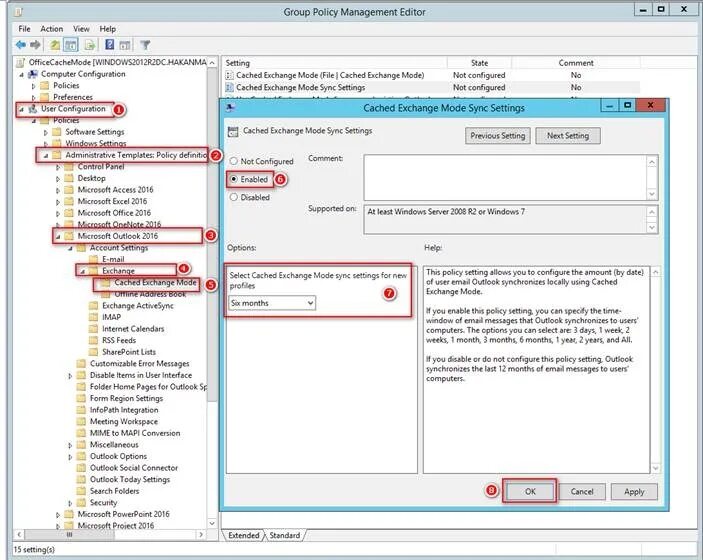This screenshot has height=560, width=703.
Task: Click the Search Folders folder icon
Action: (x=81, y=491)
